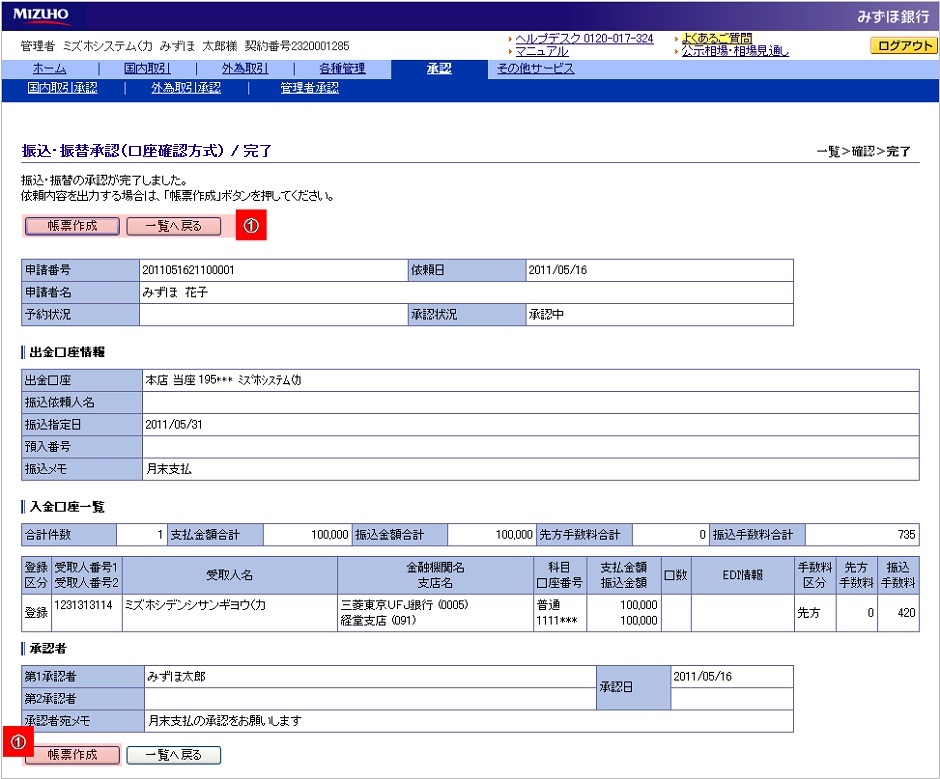This screenshot has width=940, height=779.
Task: Click bank name 三菱東京UFJ銀行 (0005)
Action: pyautogui.click(x=405, y=604)
